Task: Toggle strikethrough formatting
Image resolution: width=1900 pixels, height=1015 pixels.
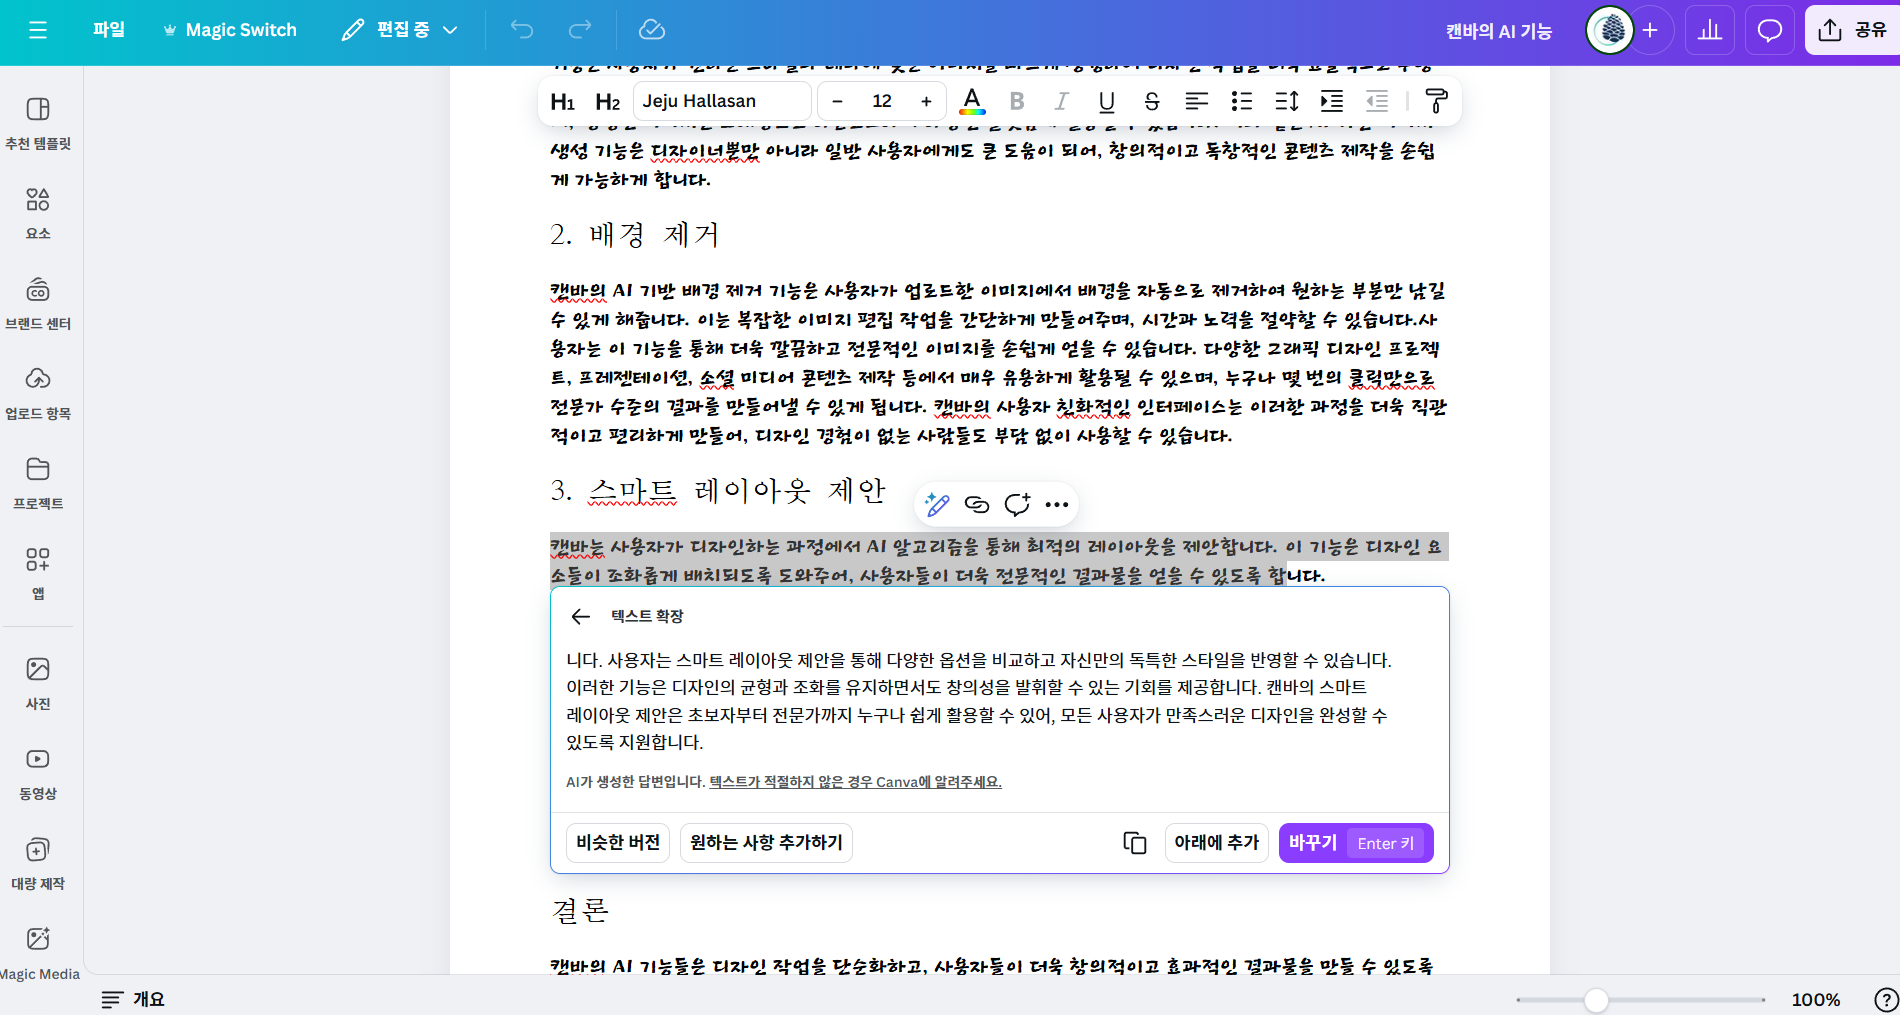Action: point(1152,101)
